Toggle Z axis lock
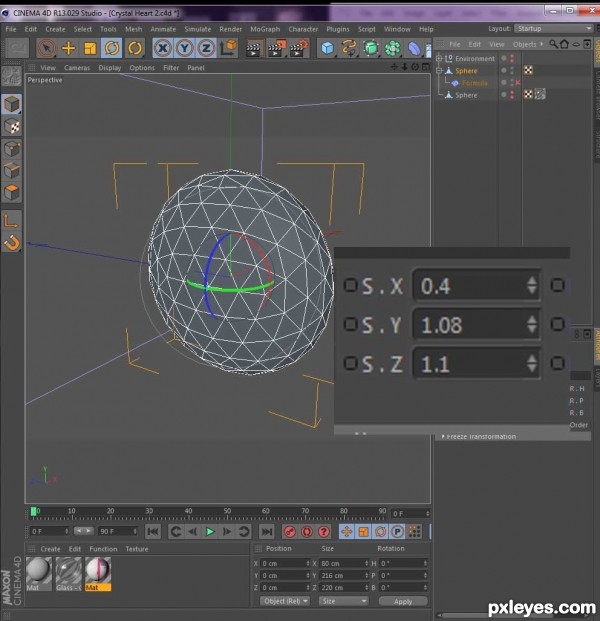This screenshot has height=621, width=600. pos(206,48)
